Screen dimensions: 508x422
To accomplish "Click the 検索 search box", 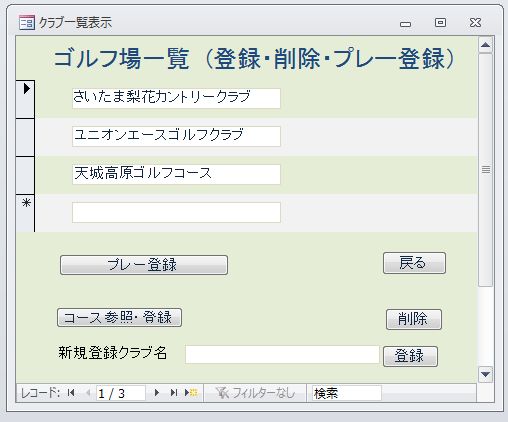I will coord(347,393).
